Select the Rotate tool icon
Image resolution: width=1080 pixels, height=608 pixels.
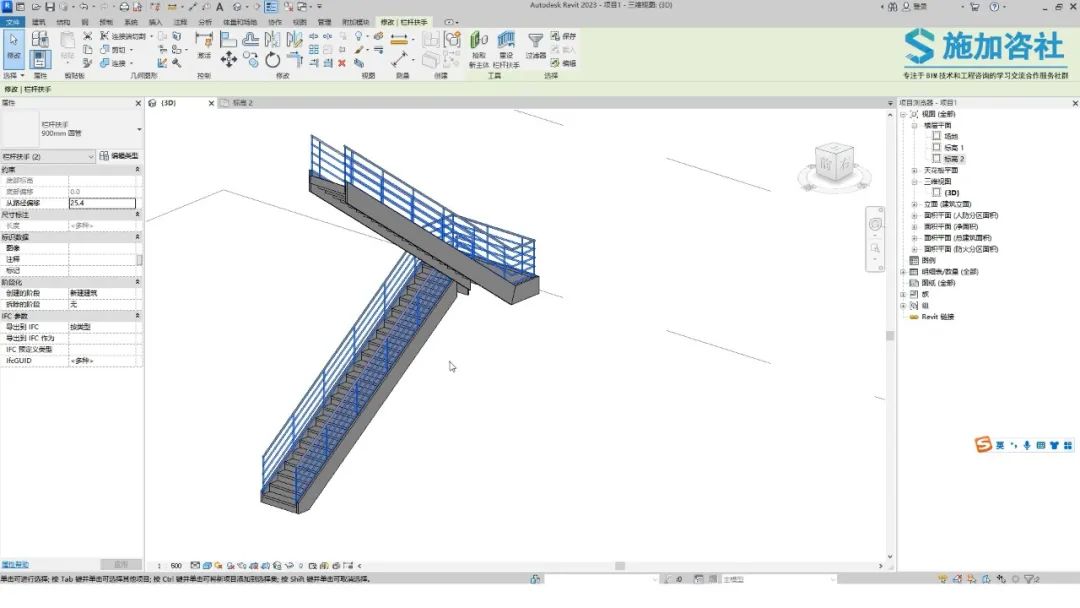[x=273, y=60]
